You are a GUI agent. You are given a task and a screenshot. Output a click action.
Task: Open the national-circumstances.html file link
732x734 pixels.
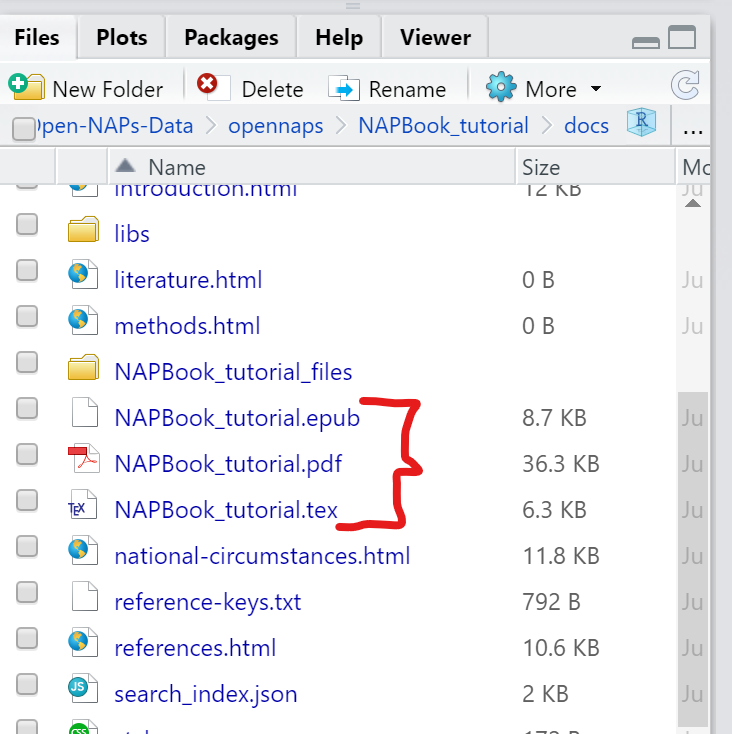(x=262, y=555)
